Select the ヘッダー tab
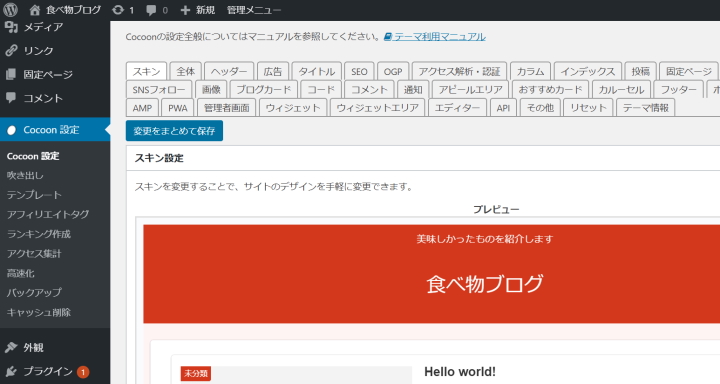Viewport: 720px width, 384px height. pyautogui.click(x=229, y=71)
